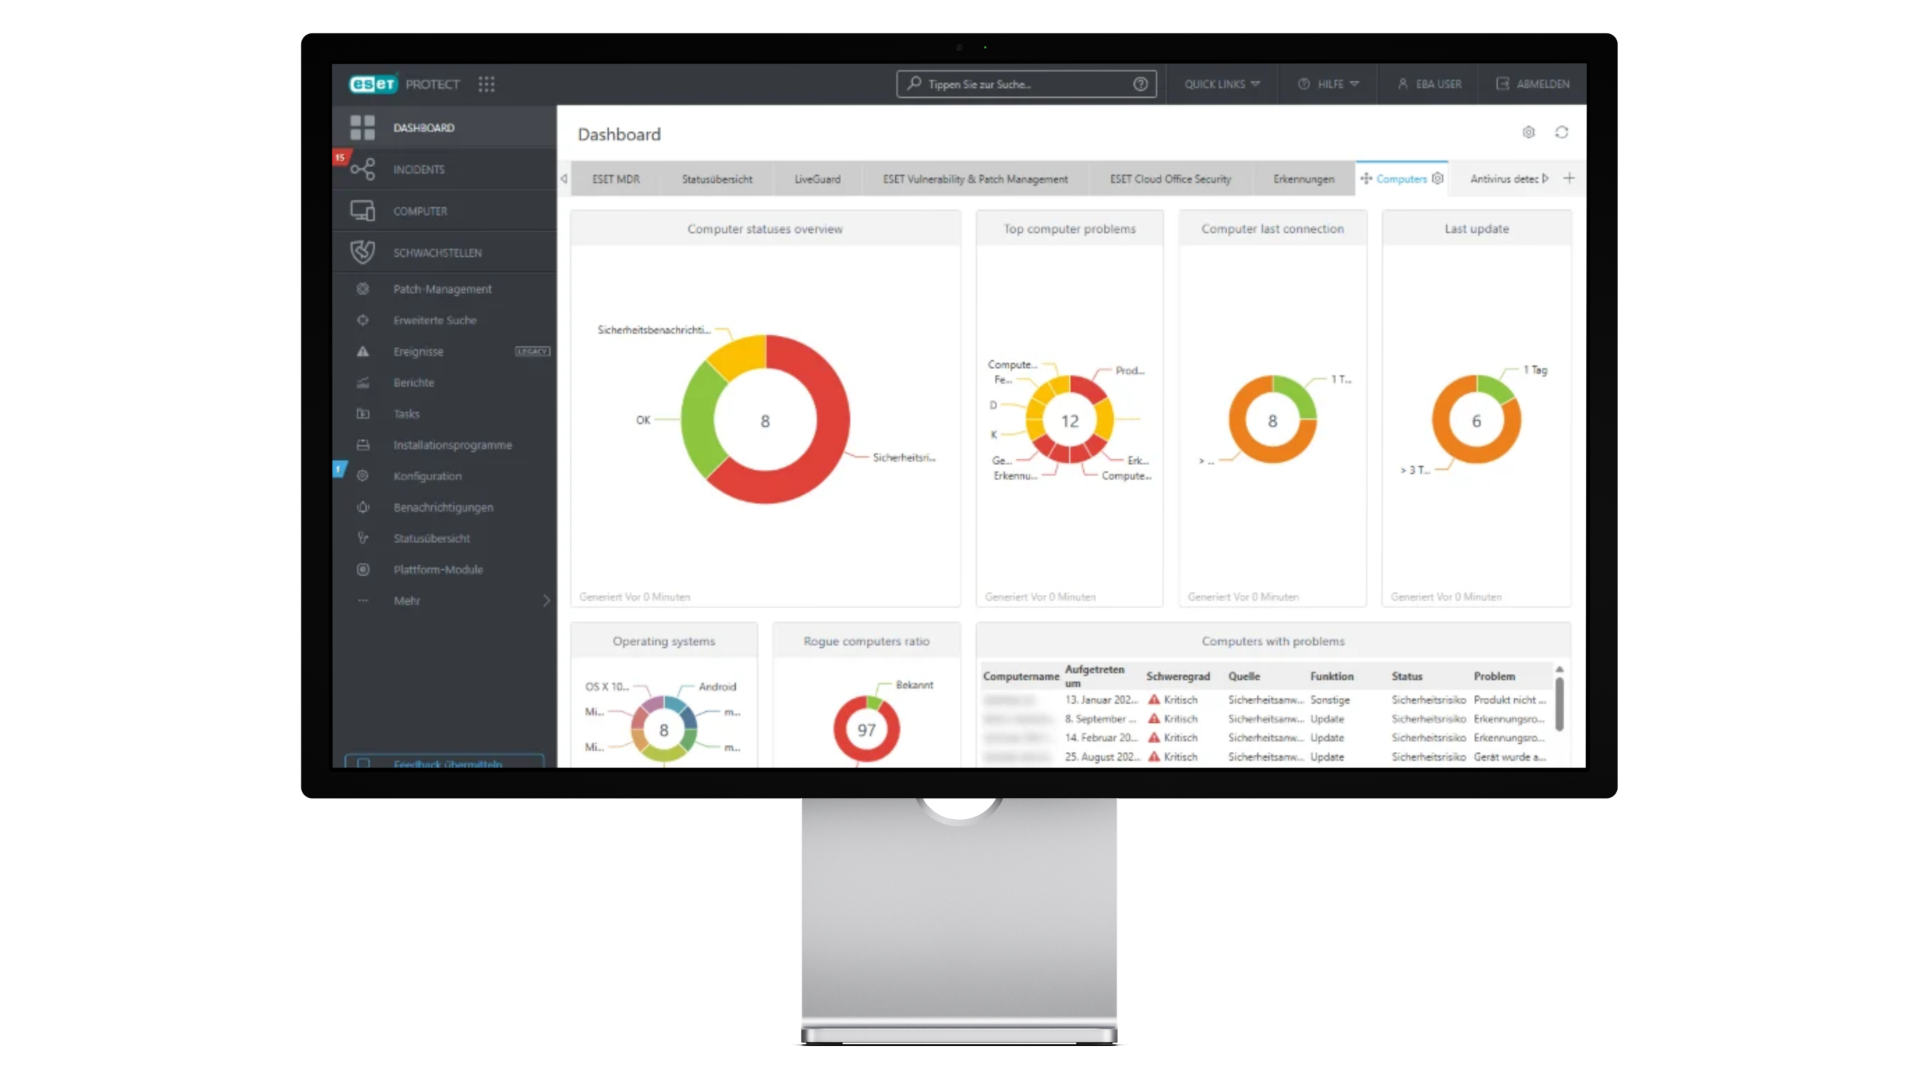The height and width of the screenshot is (1080, 1920).
Task: Open the Dashboard sidebar icon
Action: pos(362,127)
